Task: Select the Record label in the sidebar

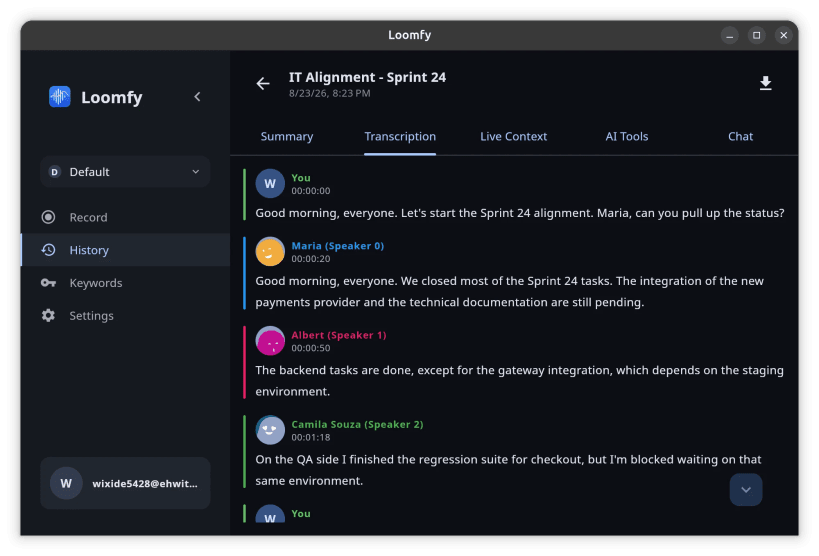Action: [x=88, y=217]
